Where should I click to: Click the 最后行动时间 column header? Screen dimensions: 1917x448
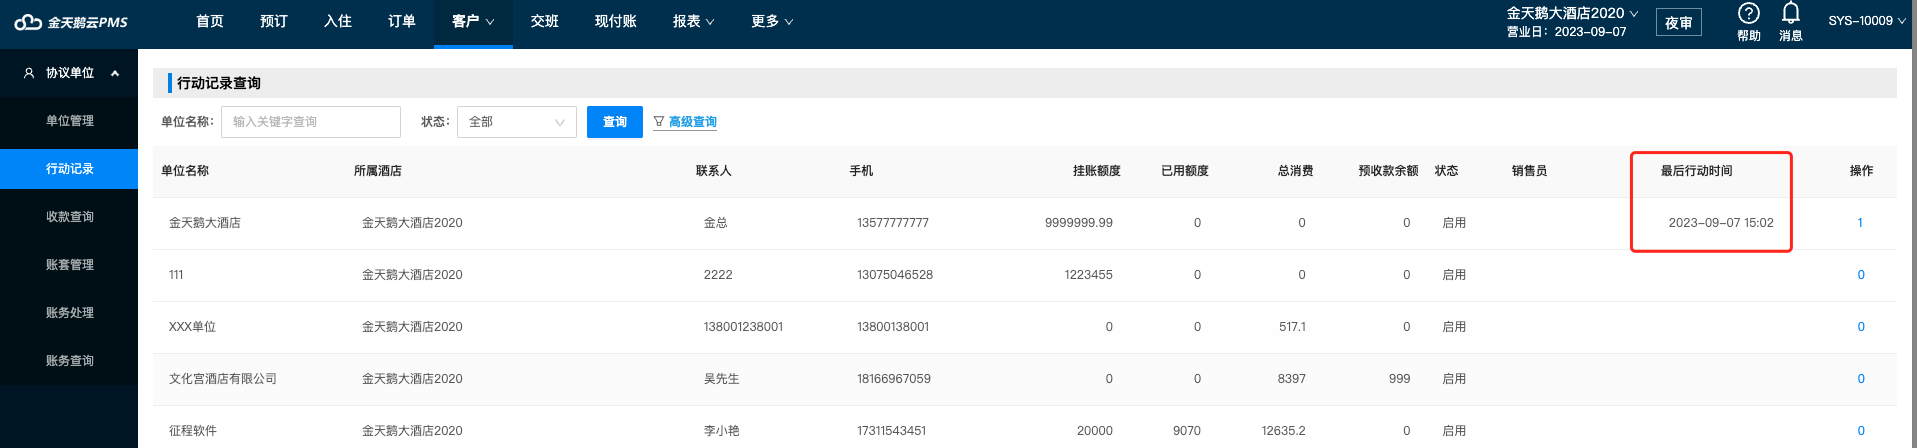(x=1697, y=171)
